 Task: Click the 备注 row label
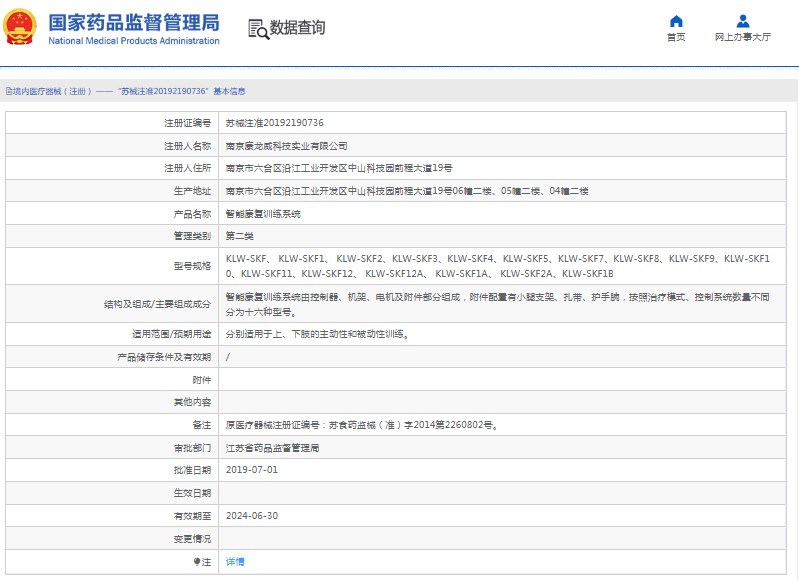pyautogui.click(x=201, y=425)
